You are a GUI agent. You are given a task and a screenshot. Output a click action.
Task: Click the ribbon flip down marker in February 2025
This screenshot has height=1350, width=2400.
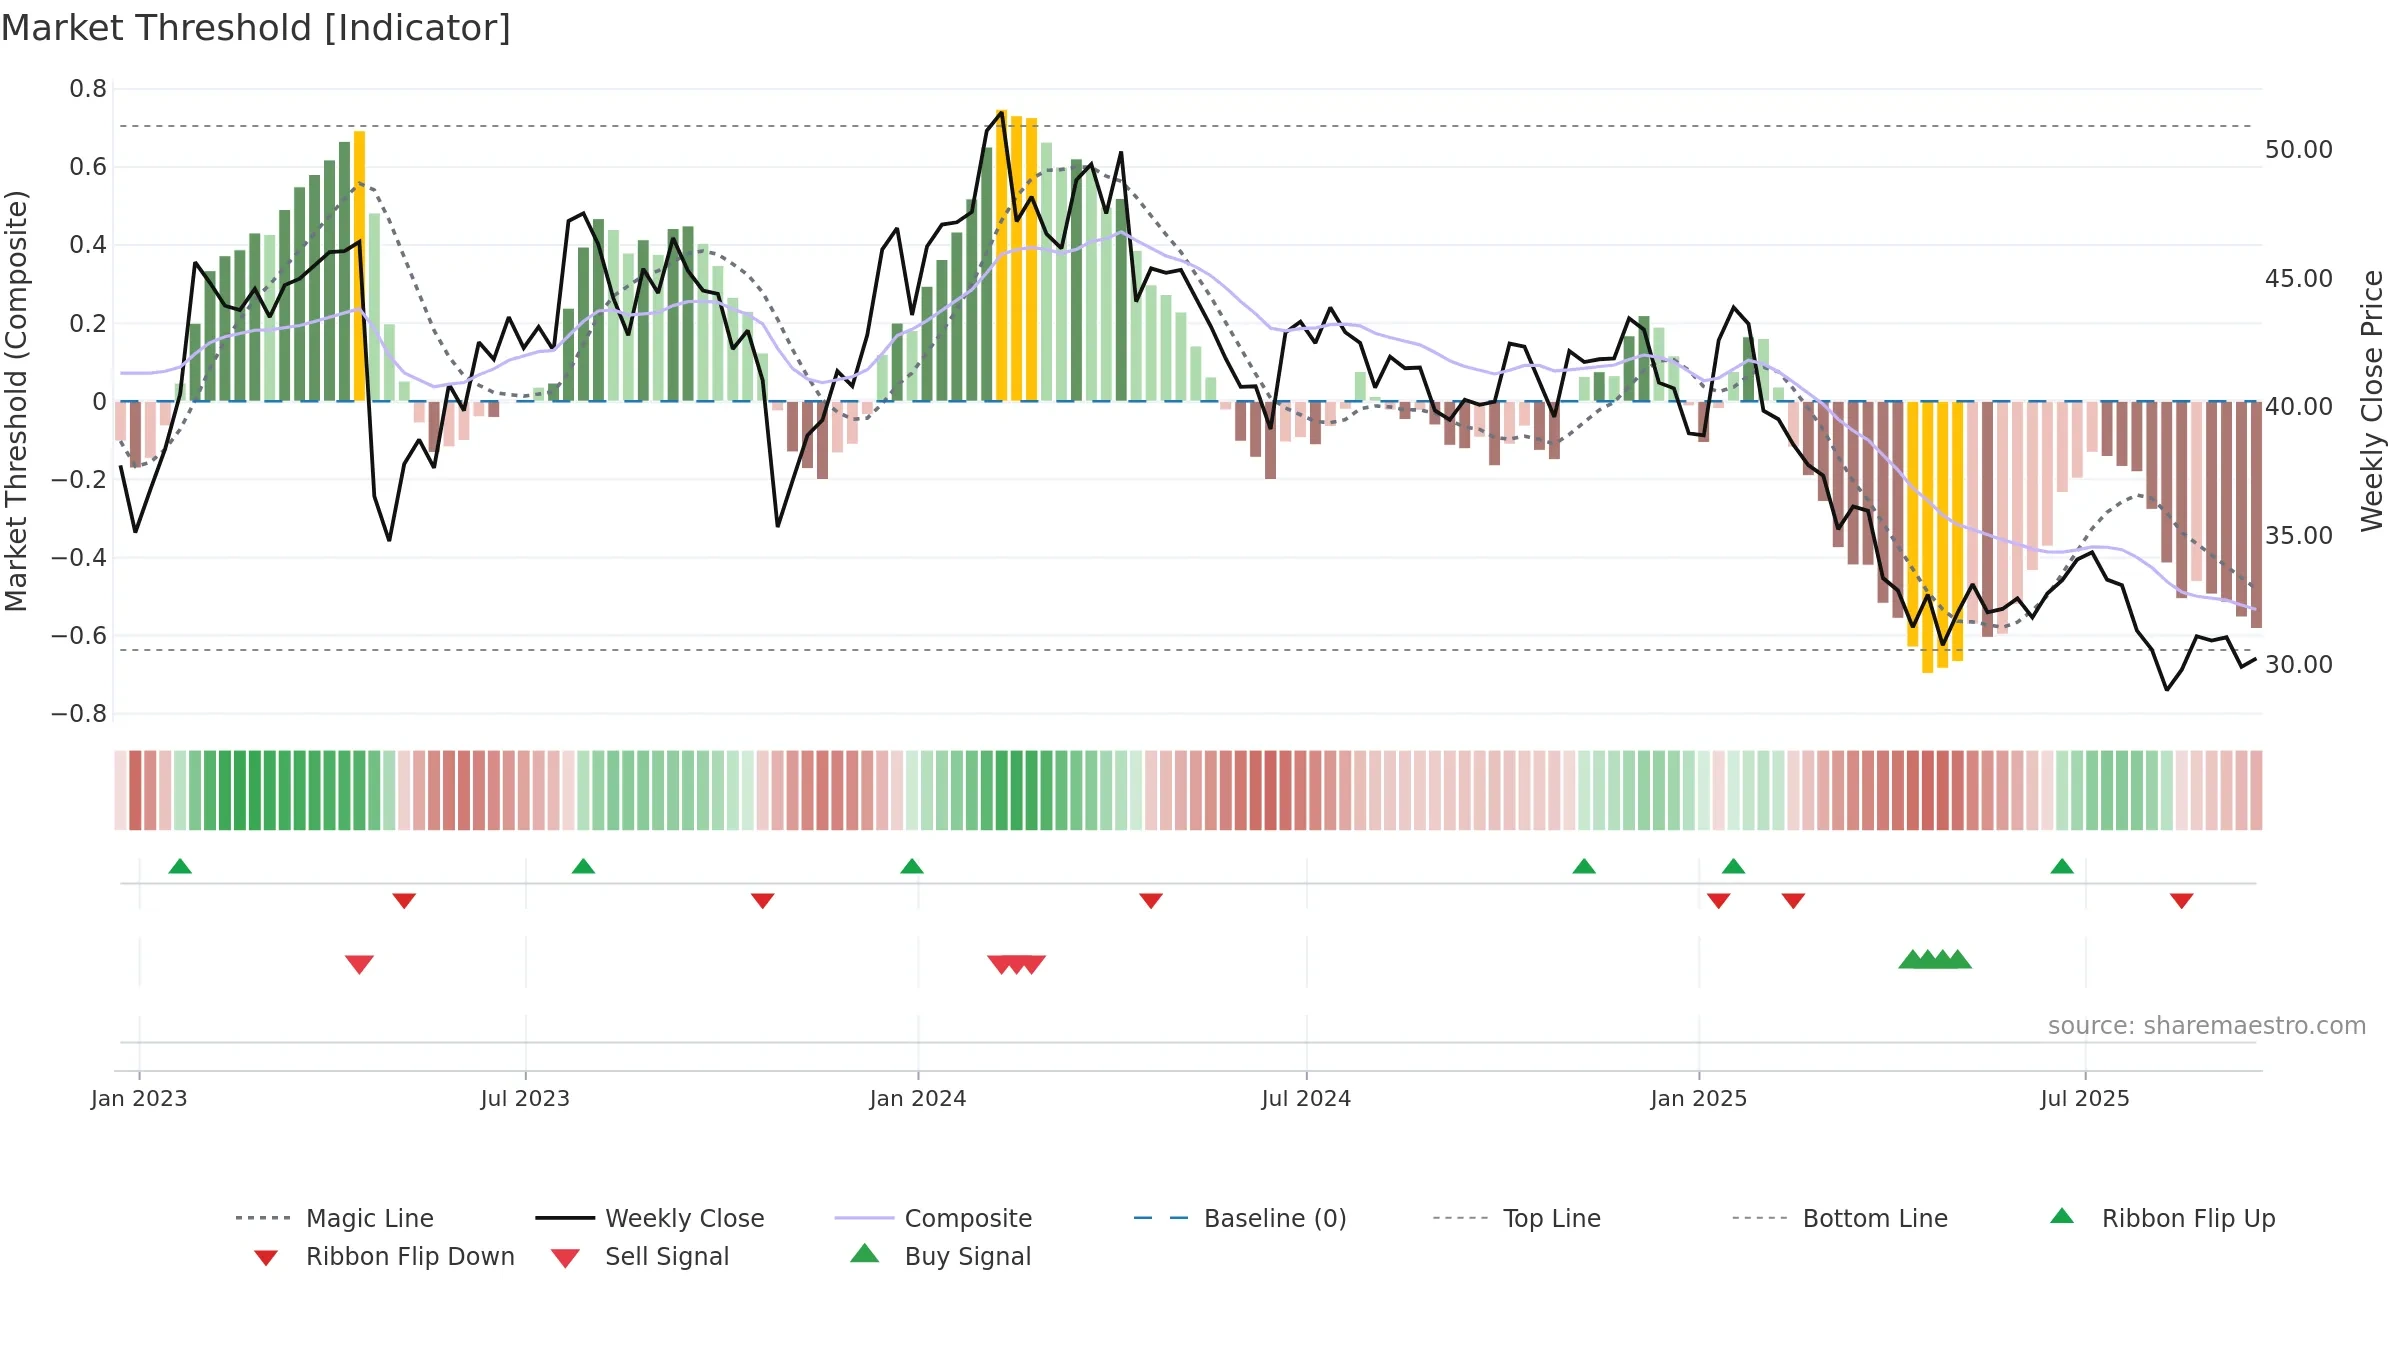[1793, 901]
